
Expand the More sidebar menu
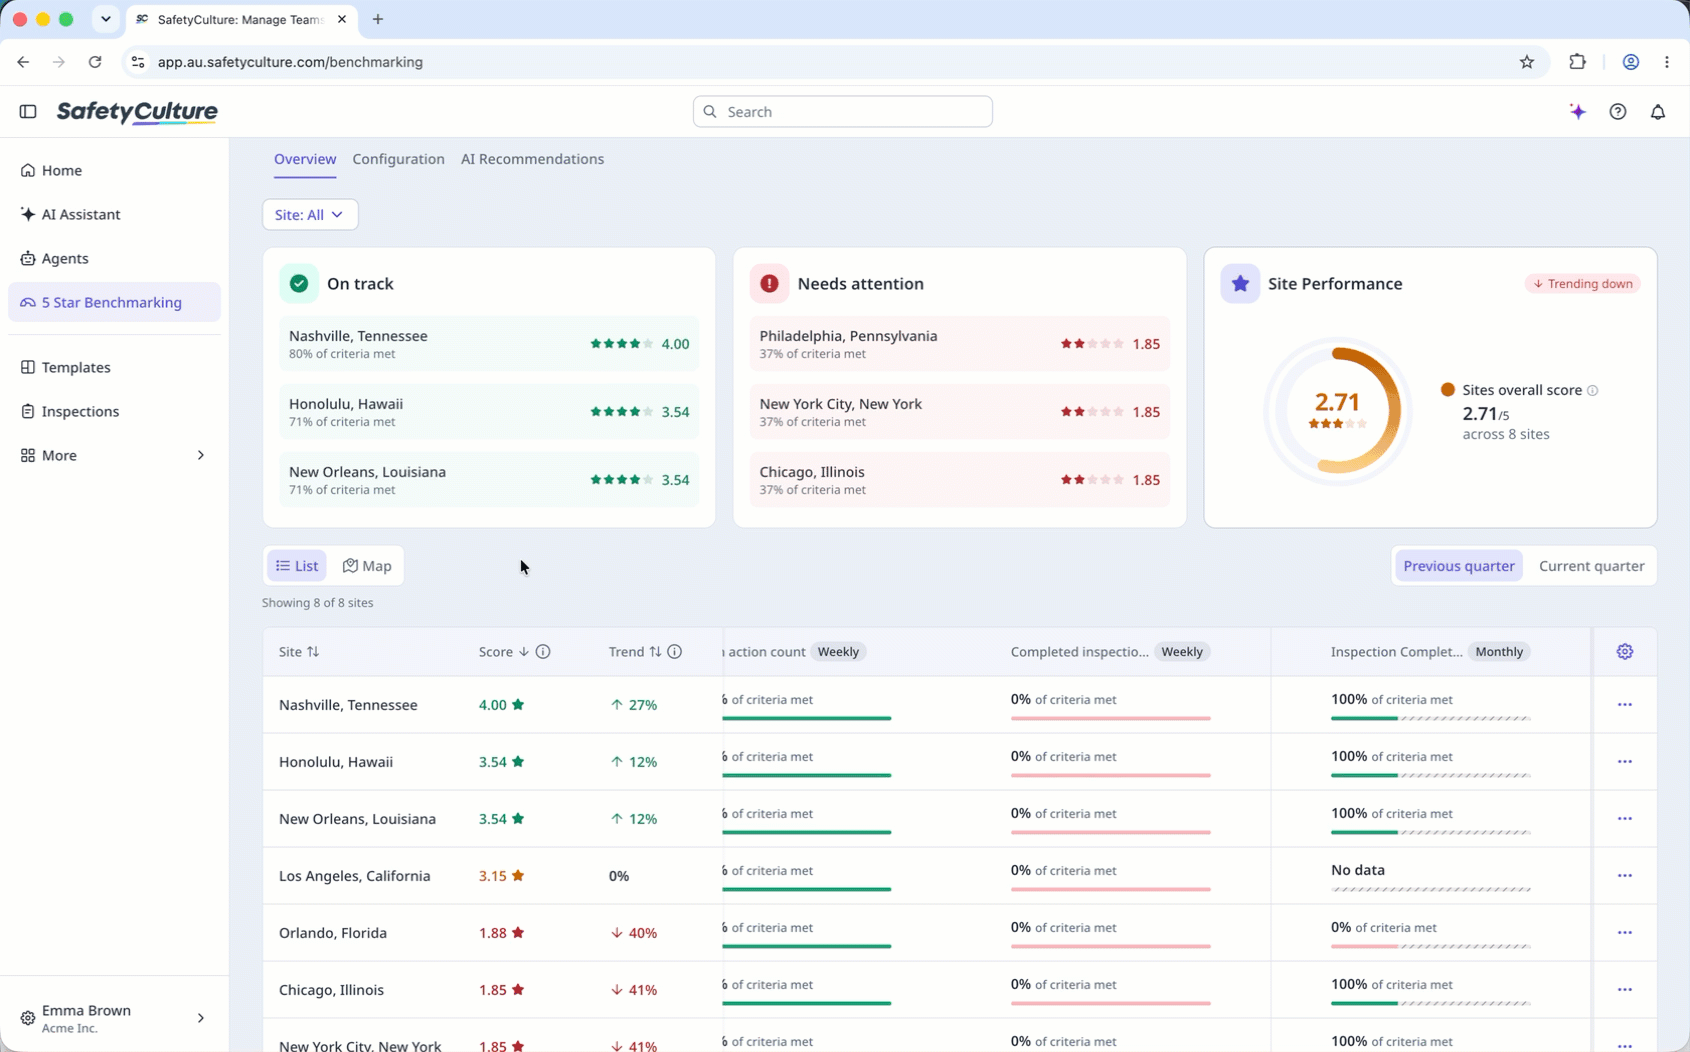[114, 455]
